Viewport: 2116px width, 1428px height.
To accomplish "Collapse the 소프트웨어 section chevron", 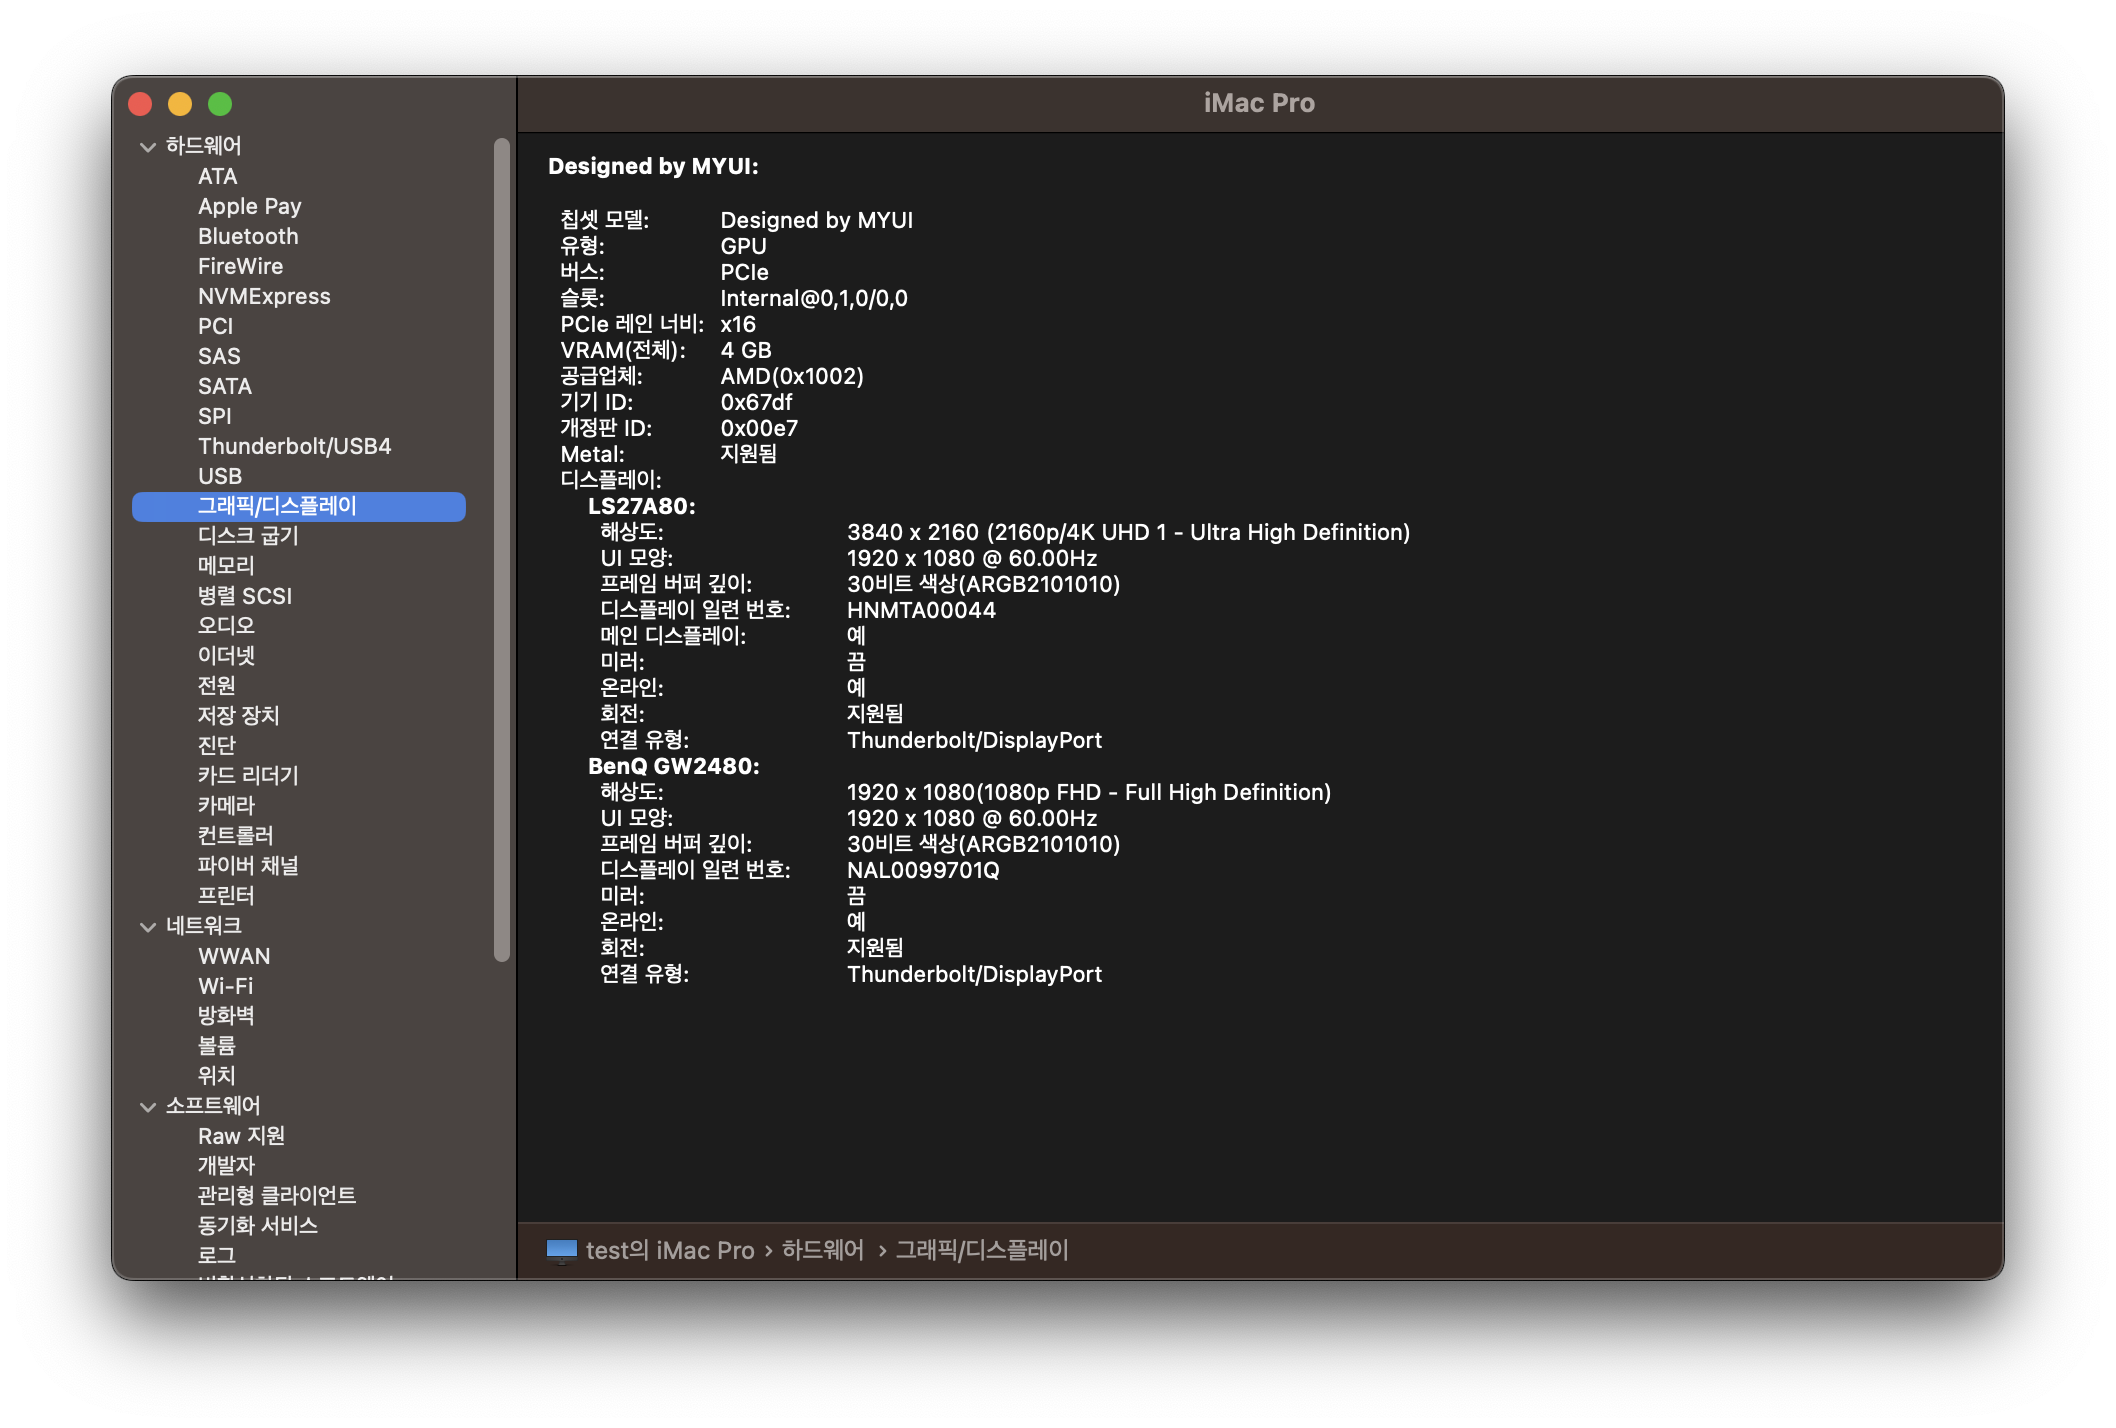I will pyautogui.click(x=148, y=1107).
